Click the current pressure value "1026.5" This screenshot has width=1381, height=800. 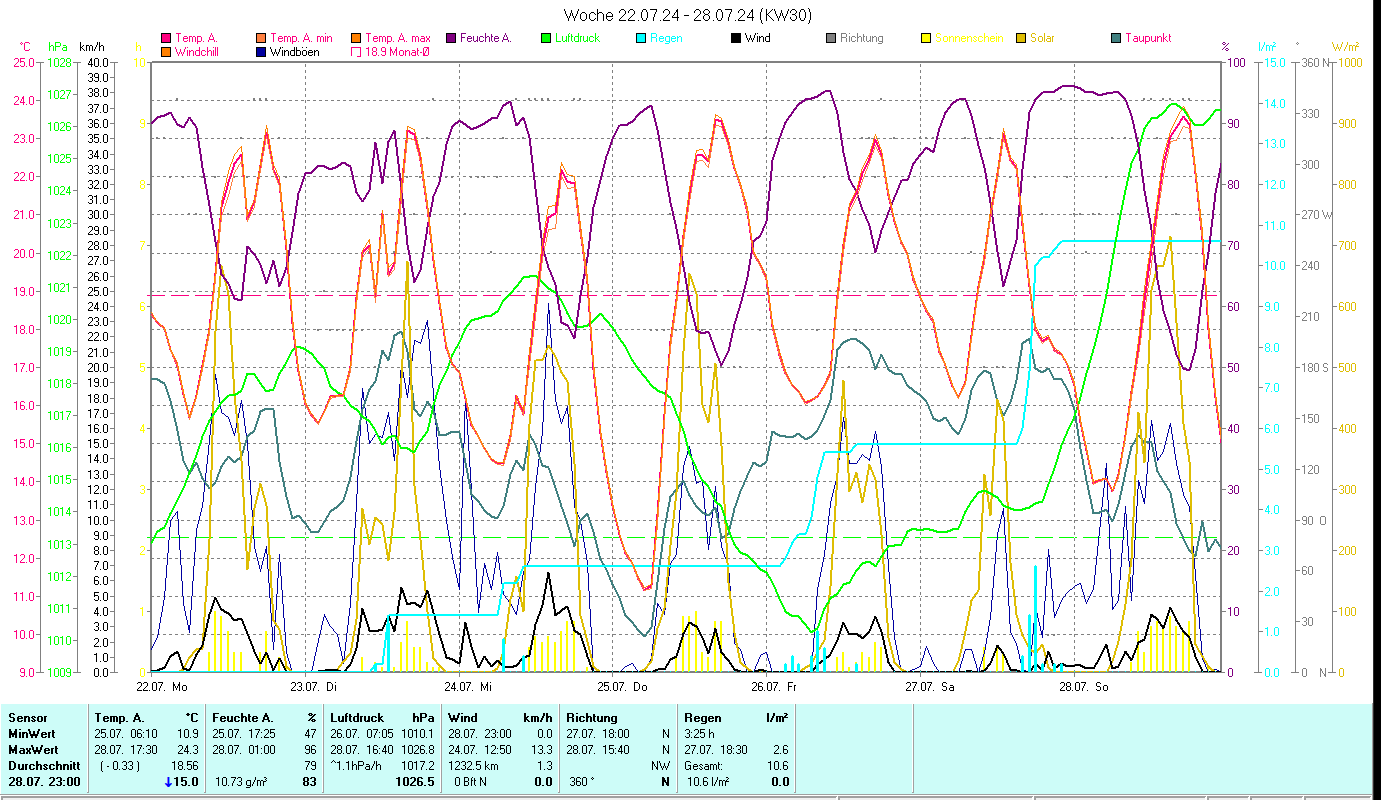click(415, 782)
